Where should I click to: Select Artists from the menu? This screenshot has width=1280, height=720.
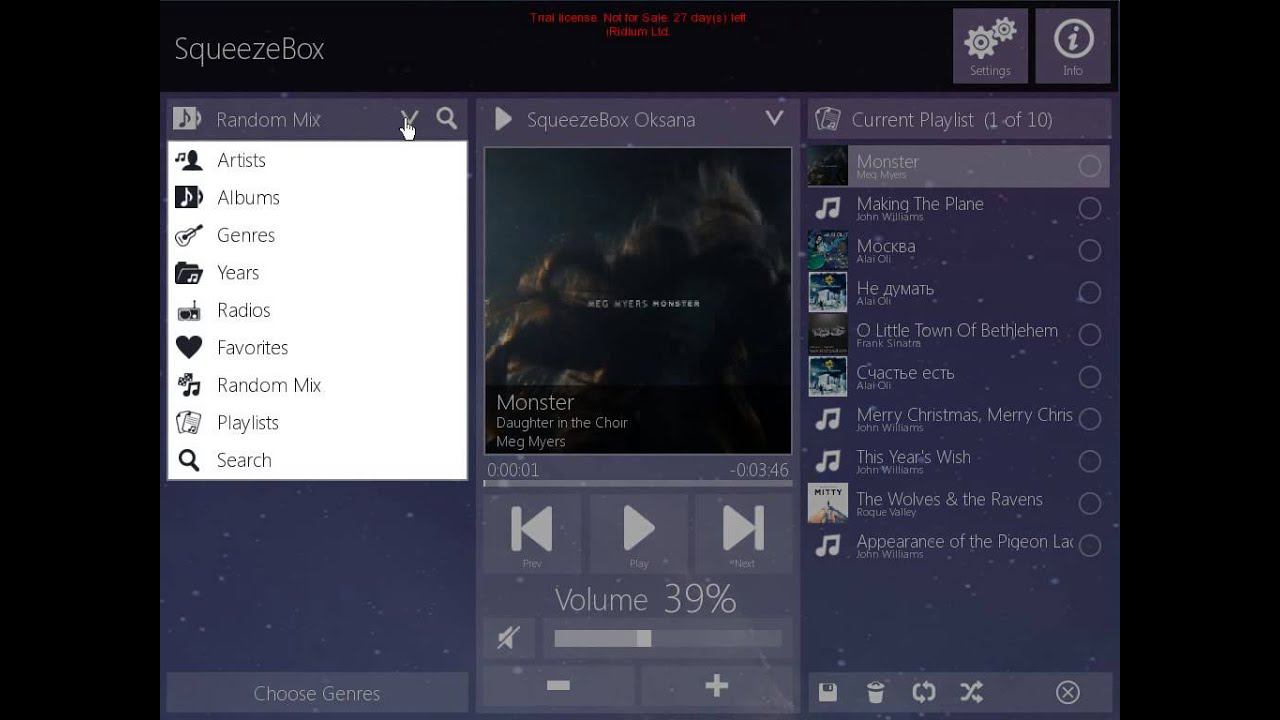(x=317, y=160)
